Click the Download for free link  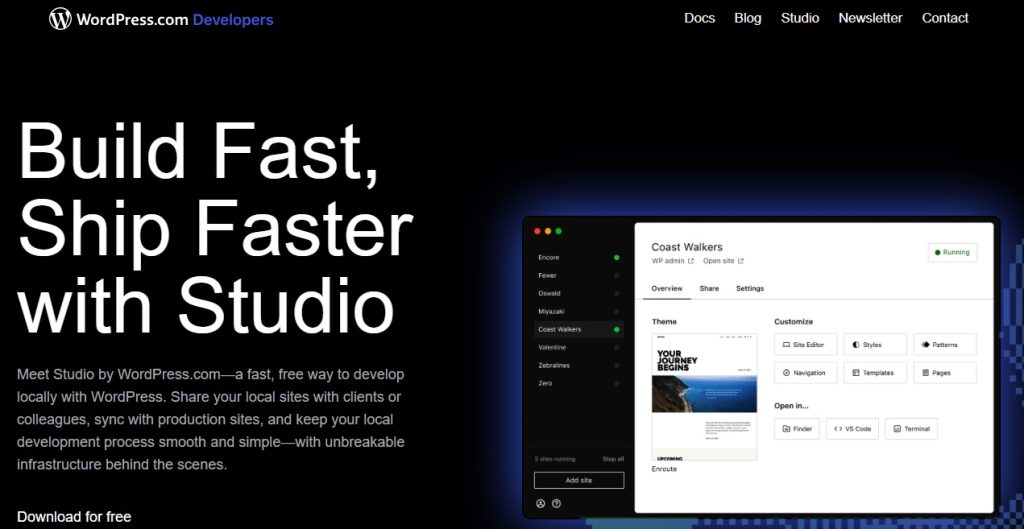(74, 516)
